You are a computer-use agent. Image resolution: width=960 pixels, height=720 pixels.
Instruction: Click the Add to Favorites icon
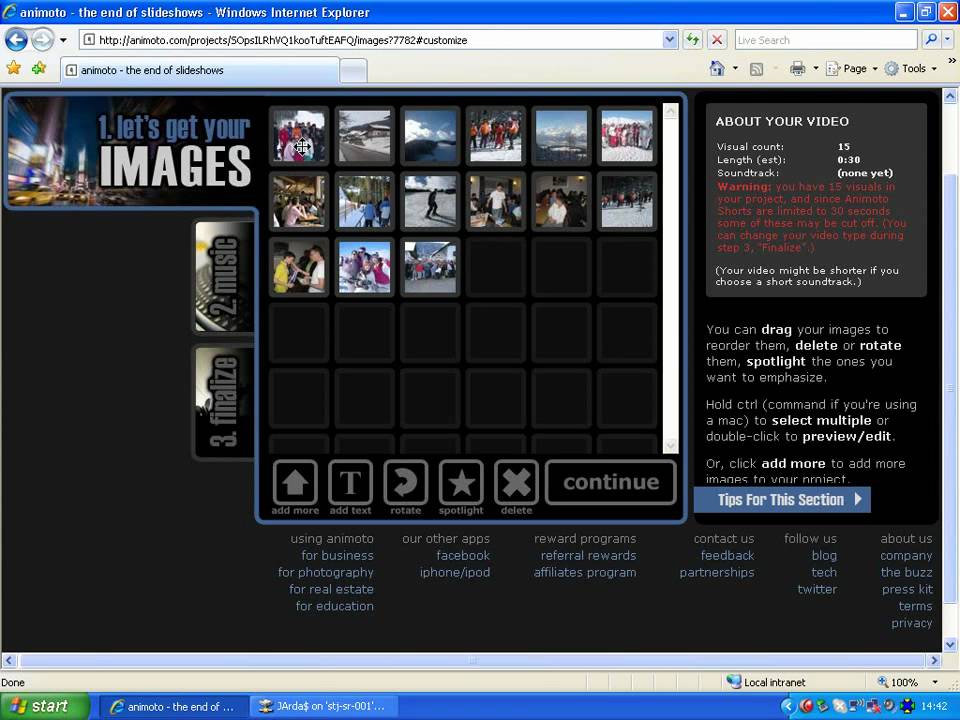pyautogui.click(x=39, y=68)
